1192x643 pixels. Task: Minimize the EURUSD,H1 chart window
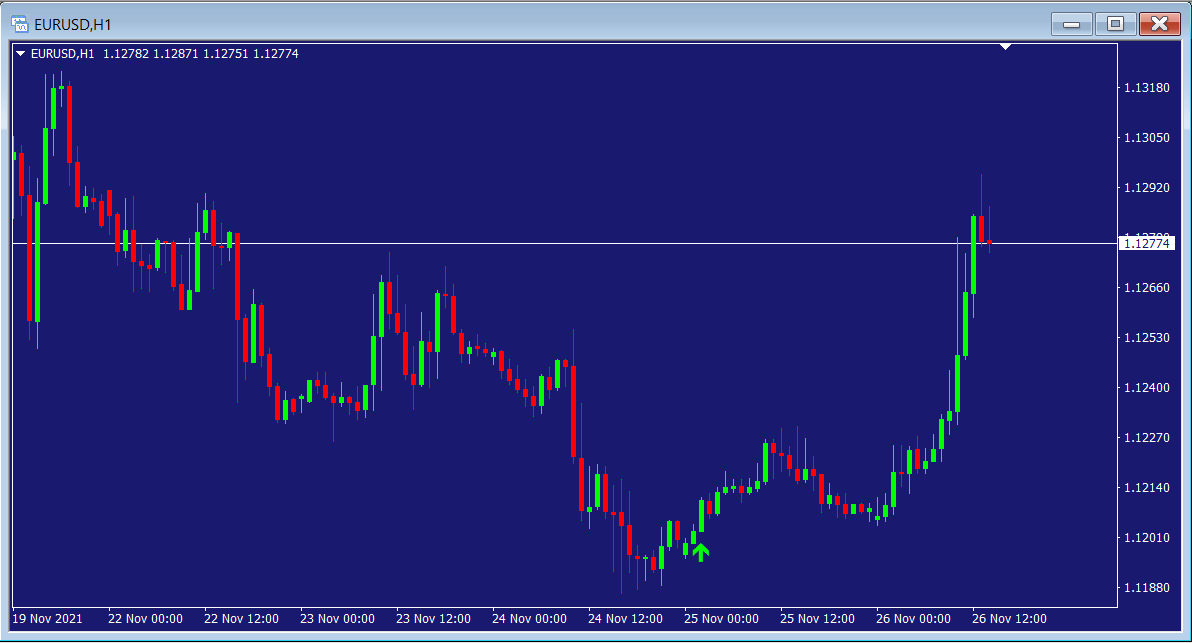(1071, 23)
